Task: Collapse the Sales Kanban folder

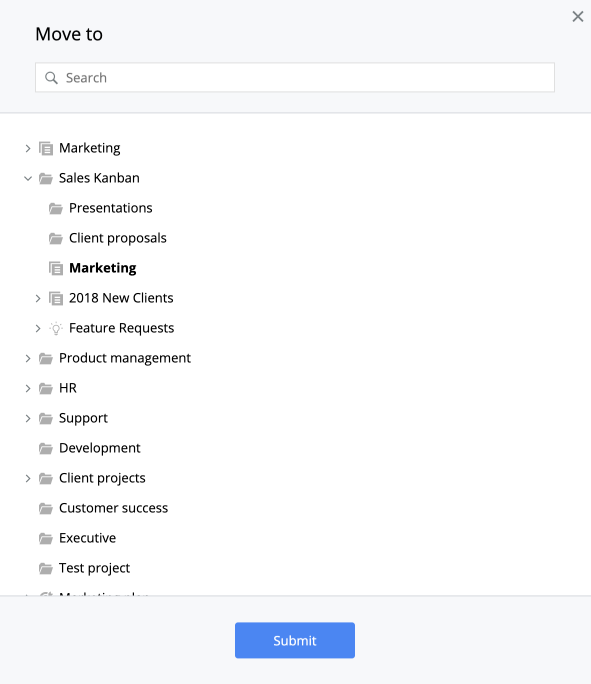Action: click(x=28, y=178)
